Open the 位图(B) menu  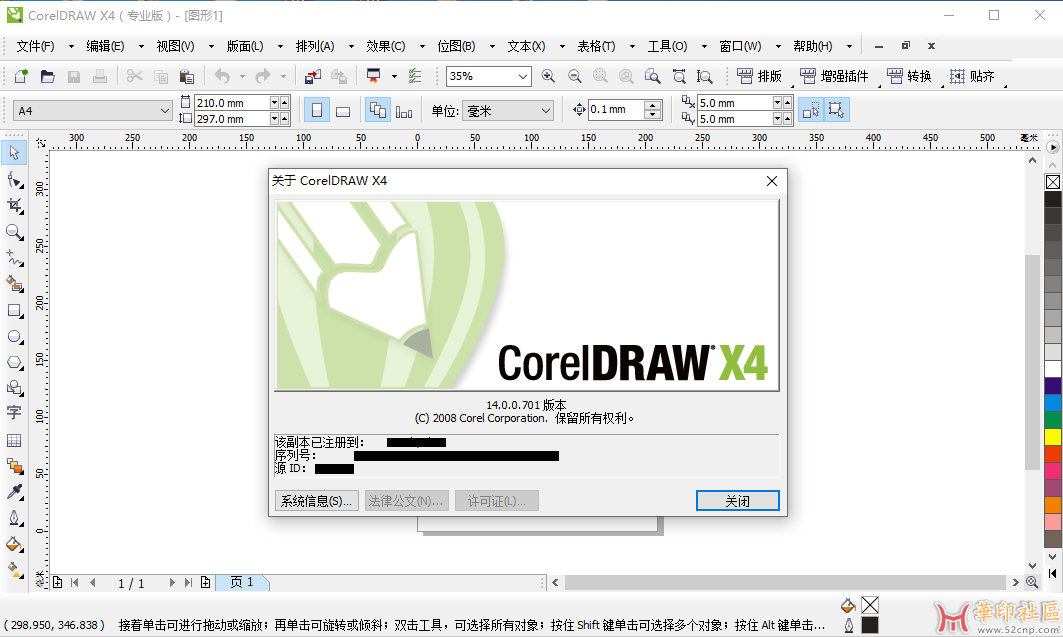(x=456, y=46)
